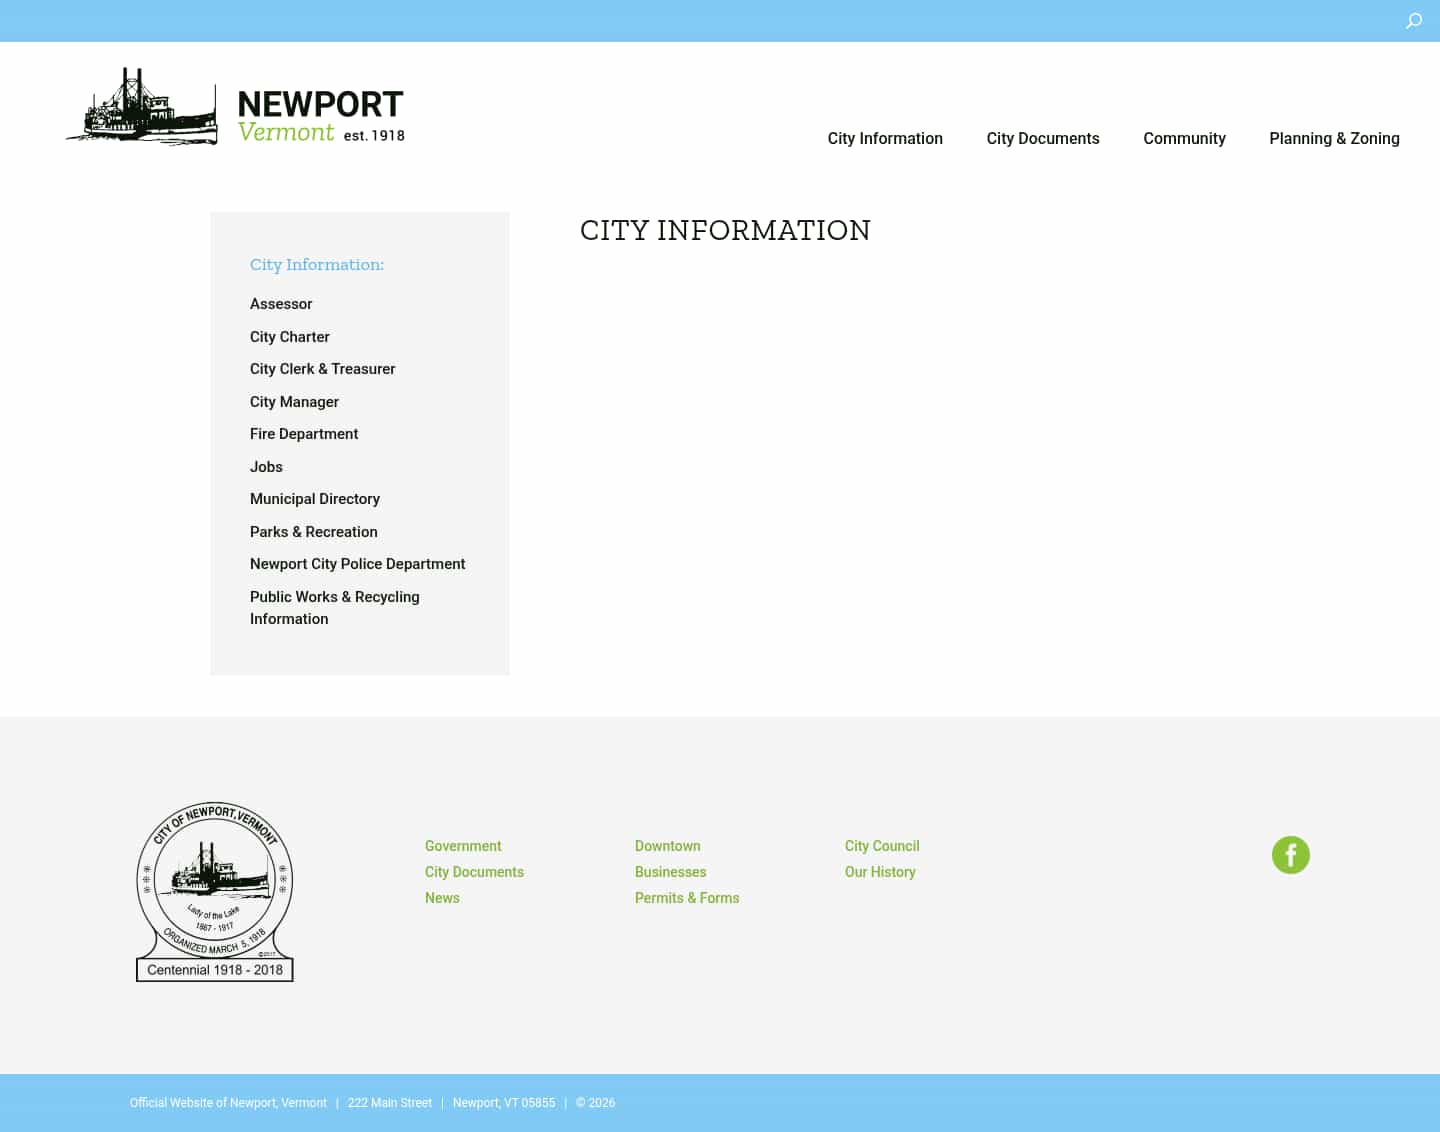This screenshot has width=1440, height=1132.
Task: Open the search icon
Action: pyautogui.click(x=1414, y=20)
